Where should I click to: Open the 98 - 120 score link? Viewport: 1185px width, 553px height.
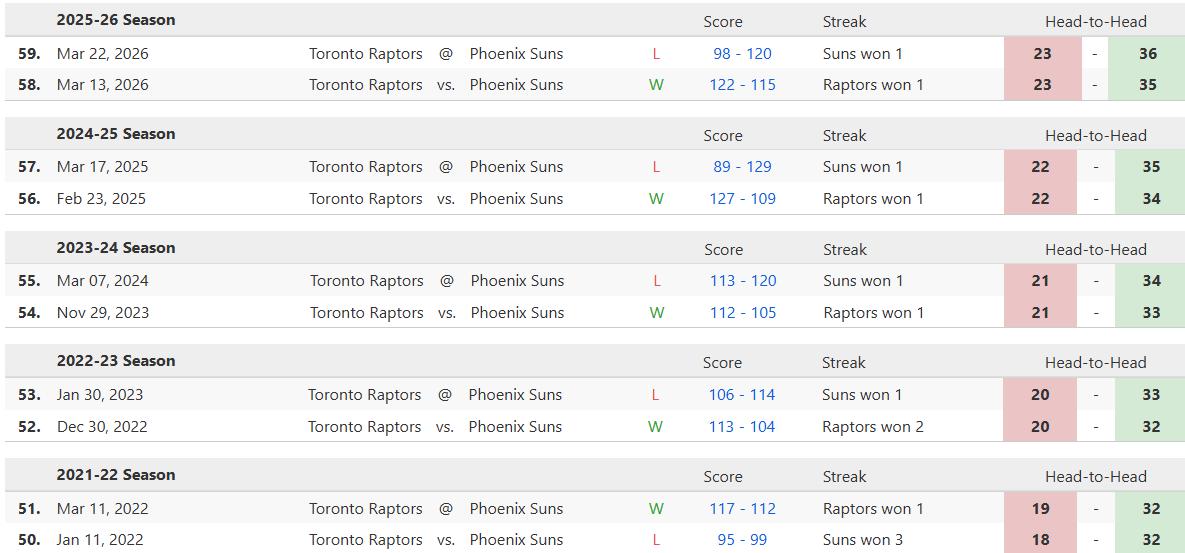pos(742,54)
